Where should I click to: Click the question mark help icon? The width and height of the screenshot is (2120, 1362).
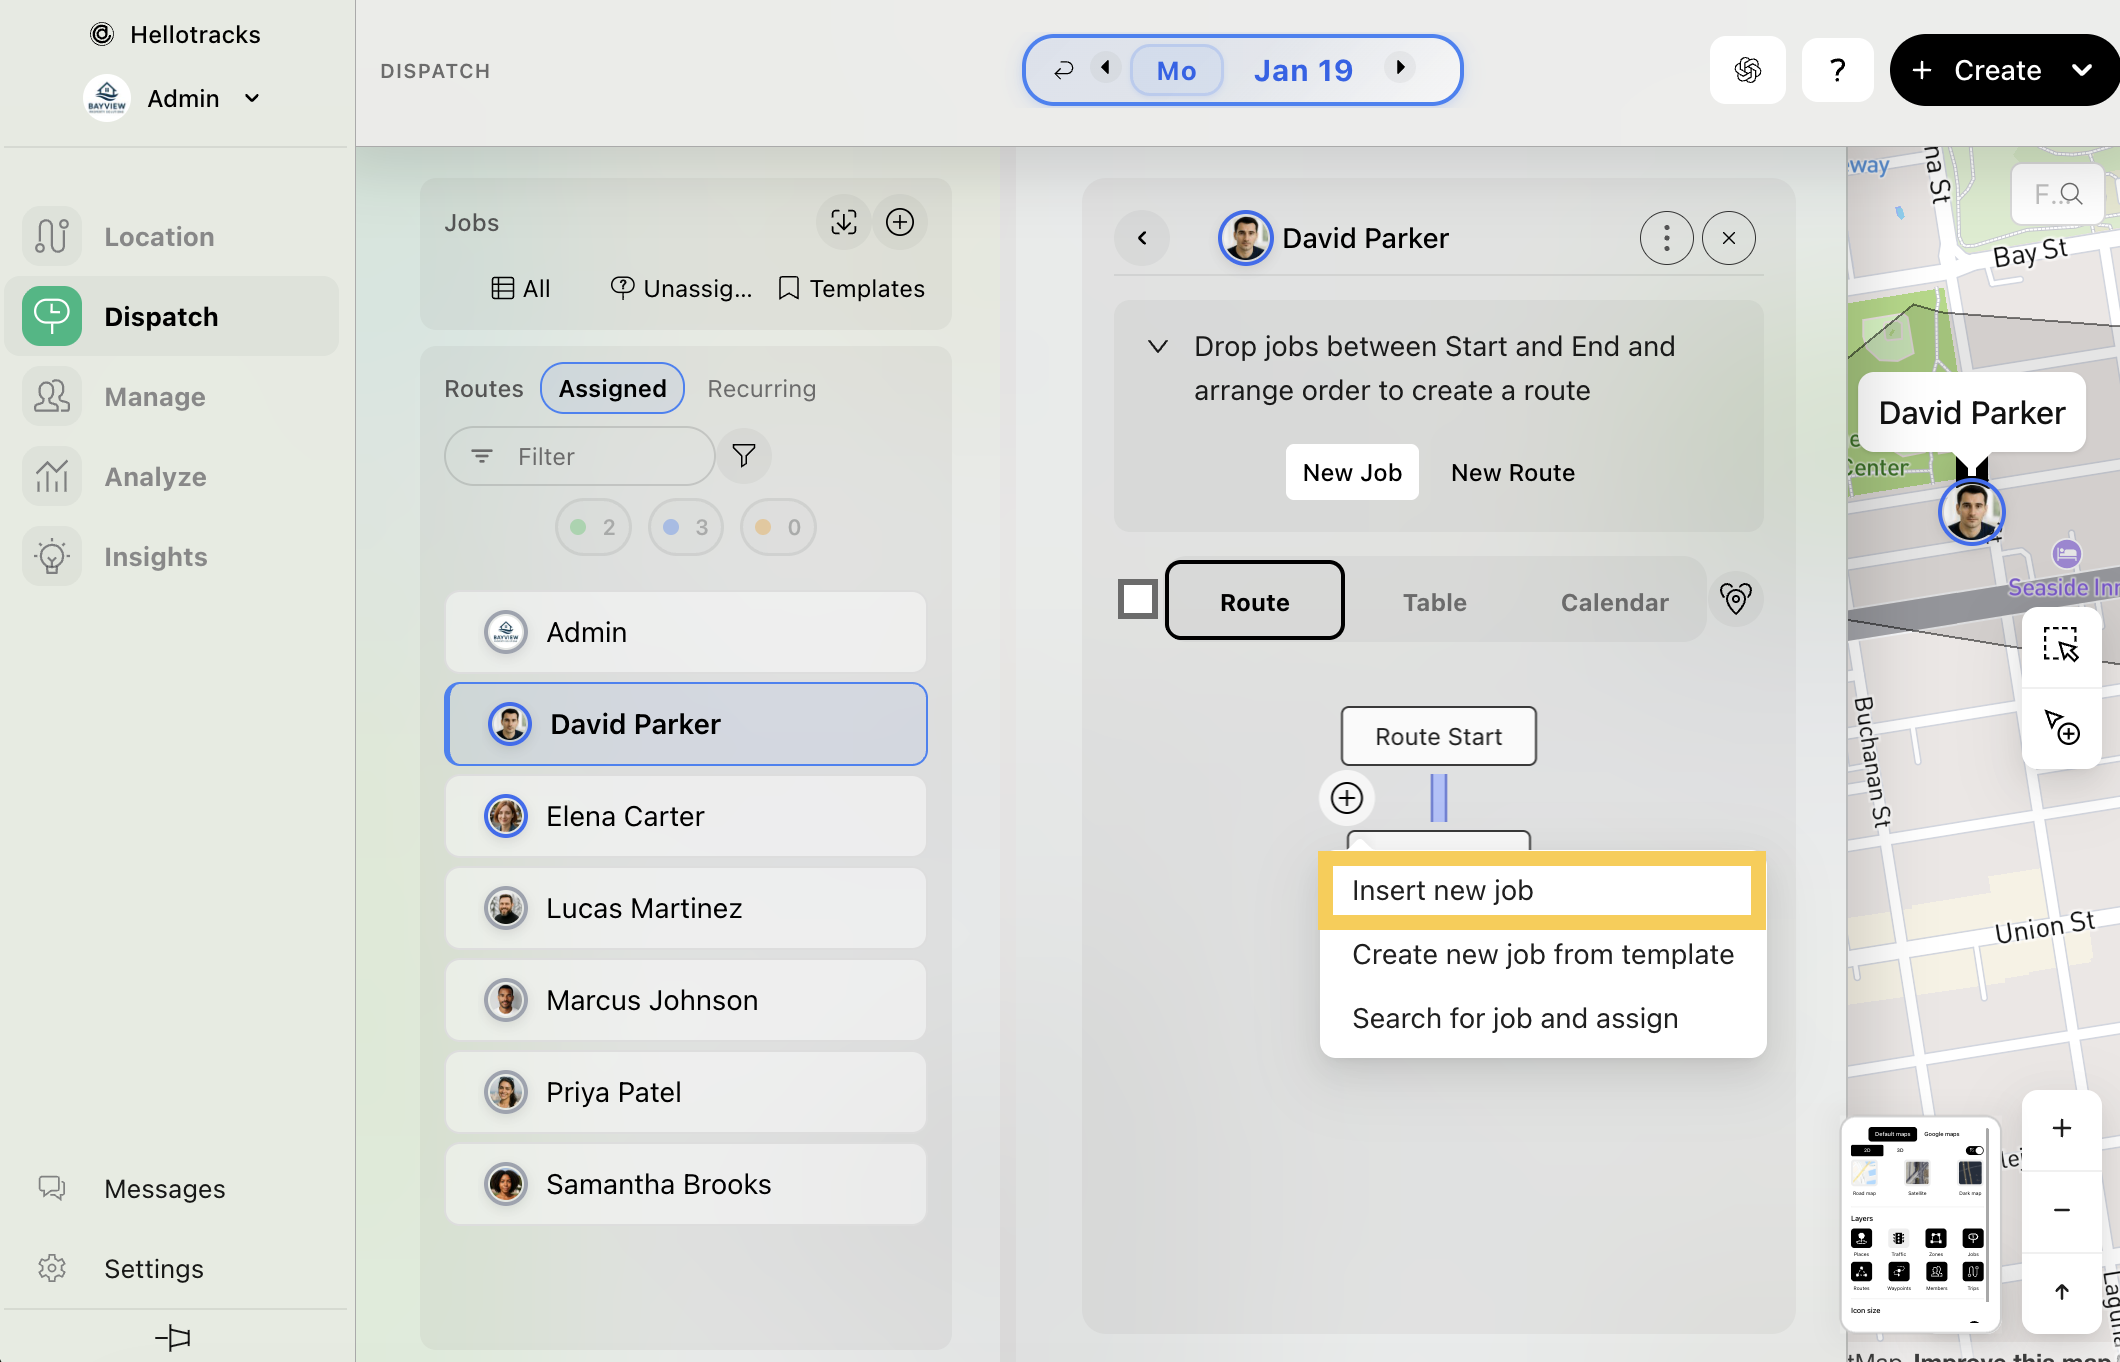[1837, 70]
